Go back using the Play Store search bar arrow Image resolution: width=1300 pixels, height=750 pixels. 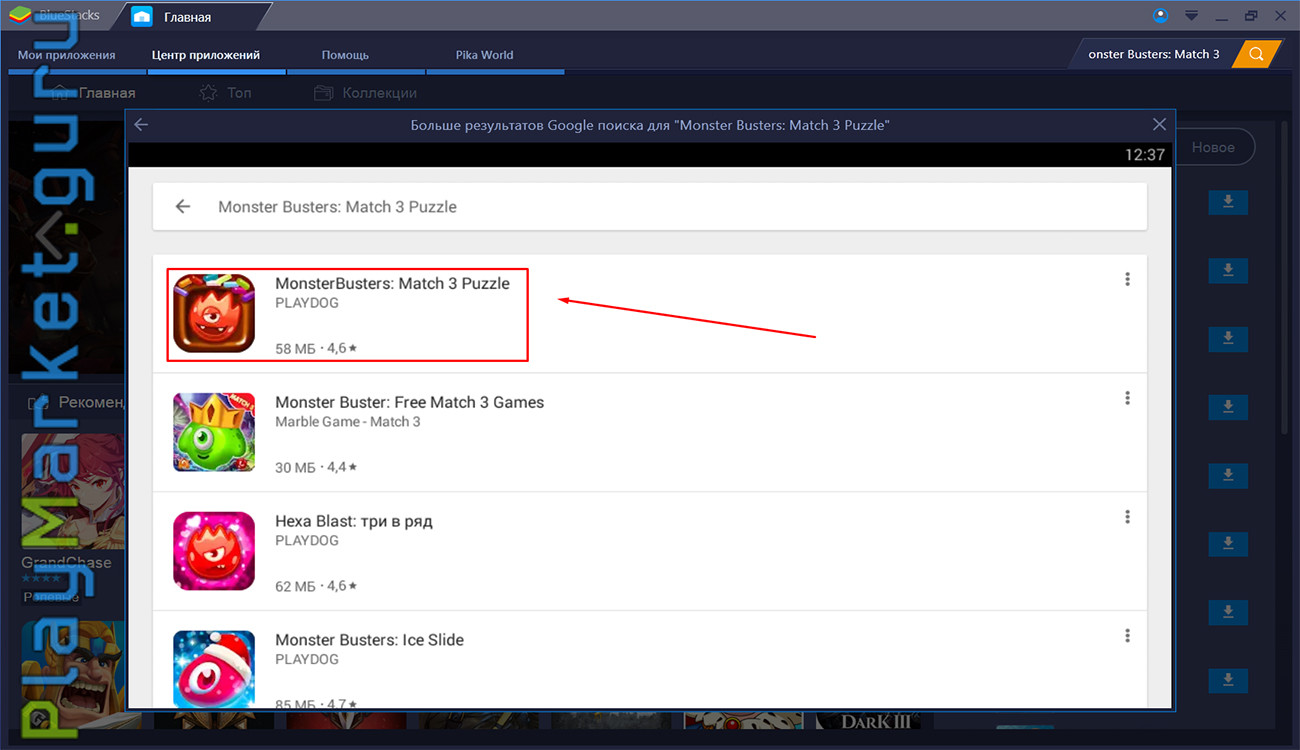[182, 206]
